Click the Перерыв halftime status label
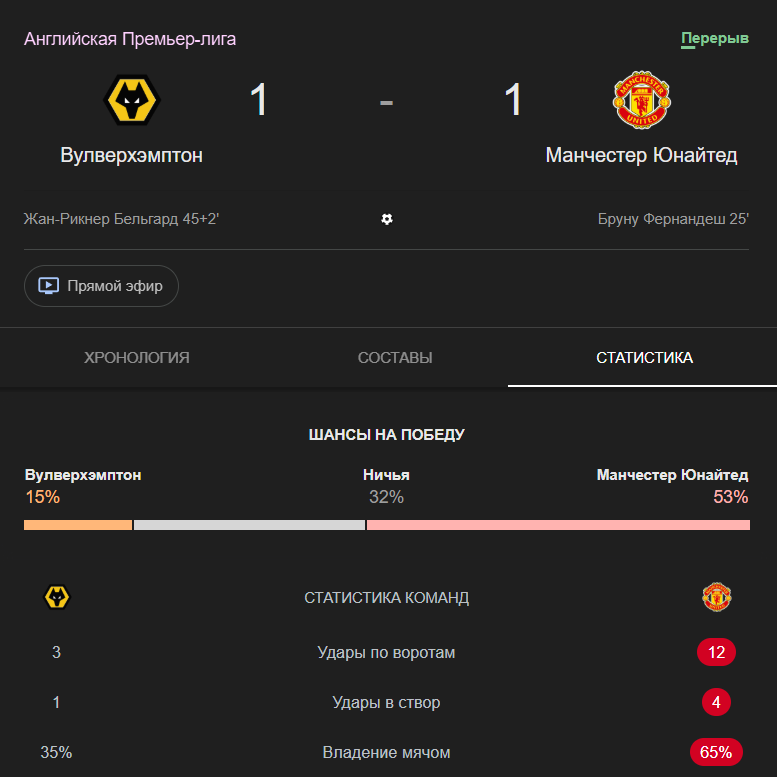Screen dimensions: 777x777 [x=715, y=39]
